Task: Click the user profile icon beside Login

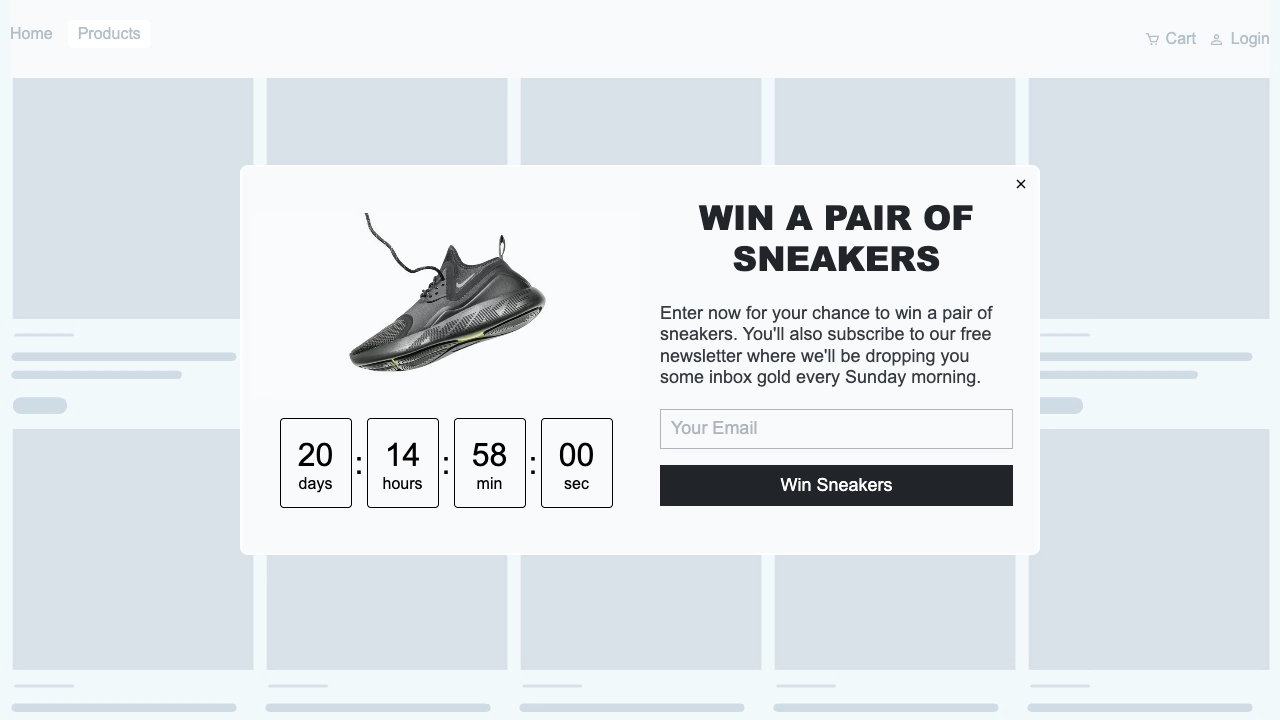Action: point(1216,40)
